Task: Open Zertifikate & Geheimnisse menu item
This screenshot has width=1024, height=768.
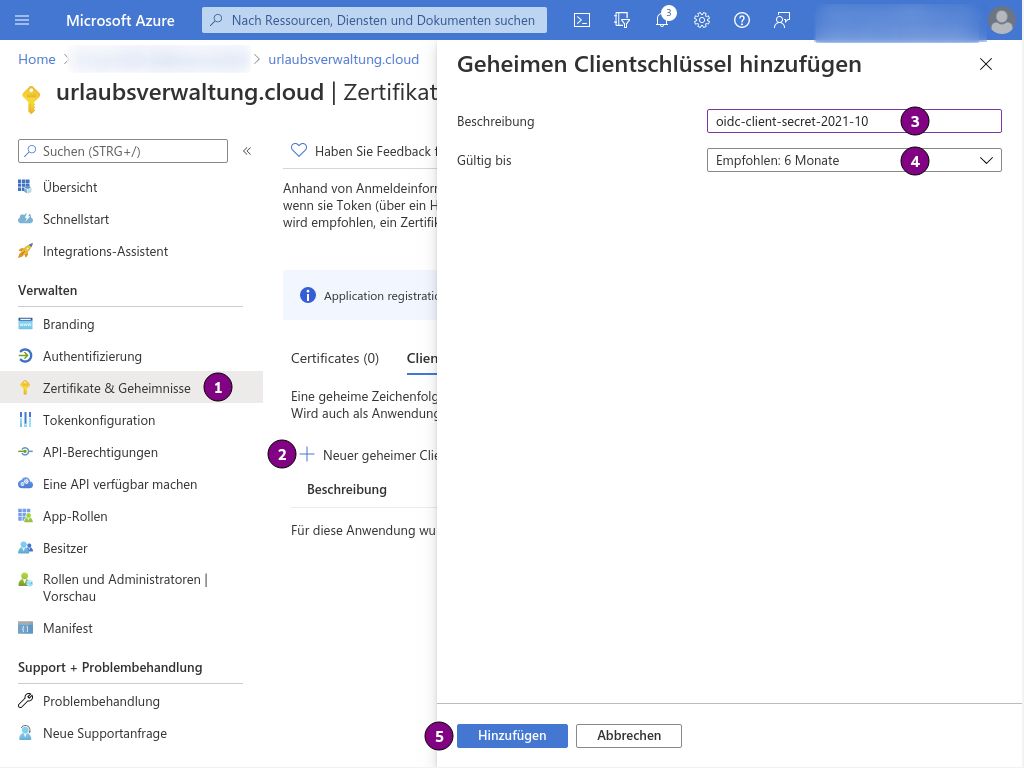Action: (x=117, y=388)
